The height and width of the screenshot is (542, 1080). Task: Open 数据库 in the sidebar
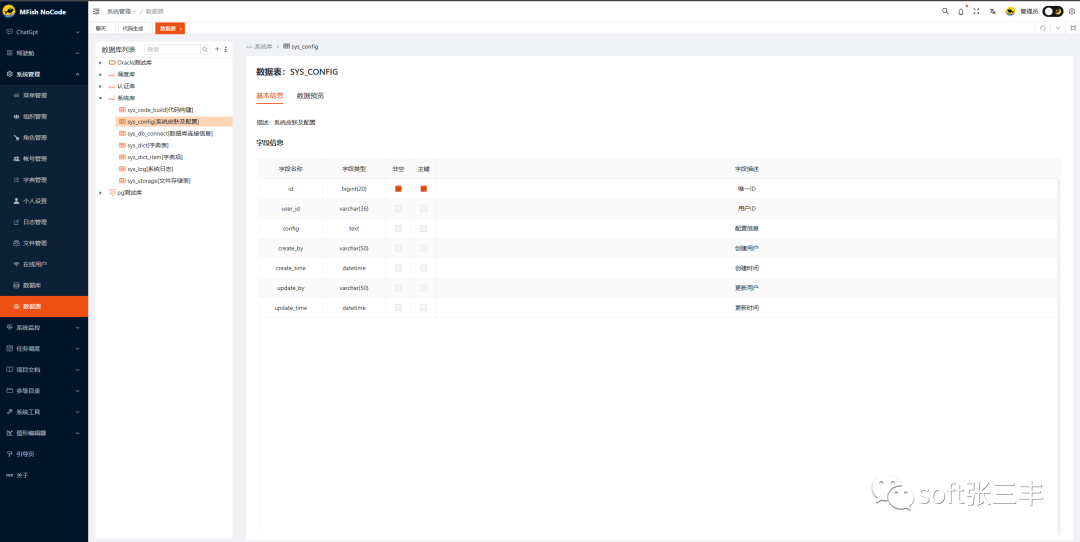(44, 285)
